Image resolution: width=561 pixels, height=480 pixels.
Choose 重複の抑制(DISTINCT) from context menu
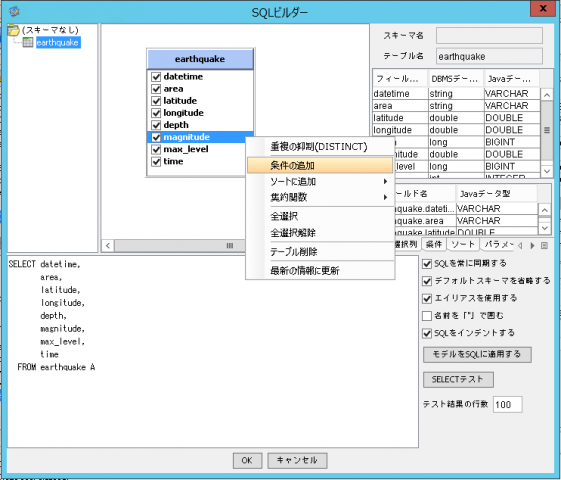tap(320, 147)
